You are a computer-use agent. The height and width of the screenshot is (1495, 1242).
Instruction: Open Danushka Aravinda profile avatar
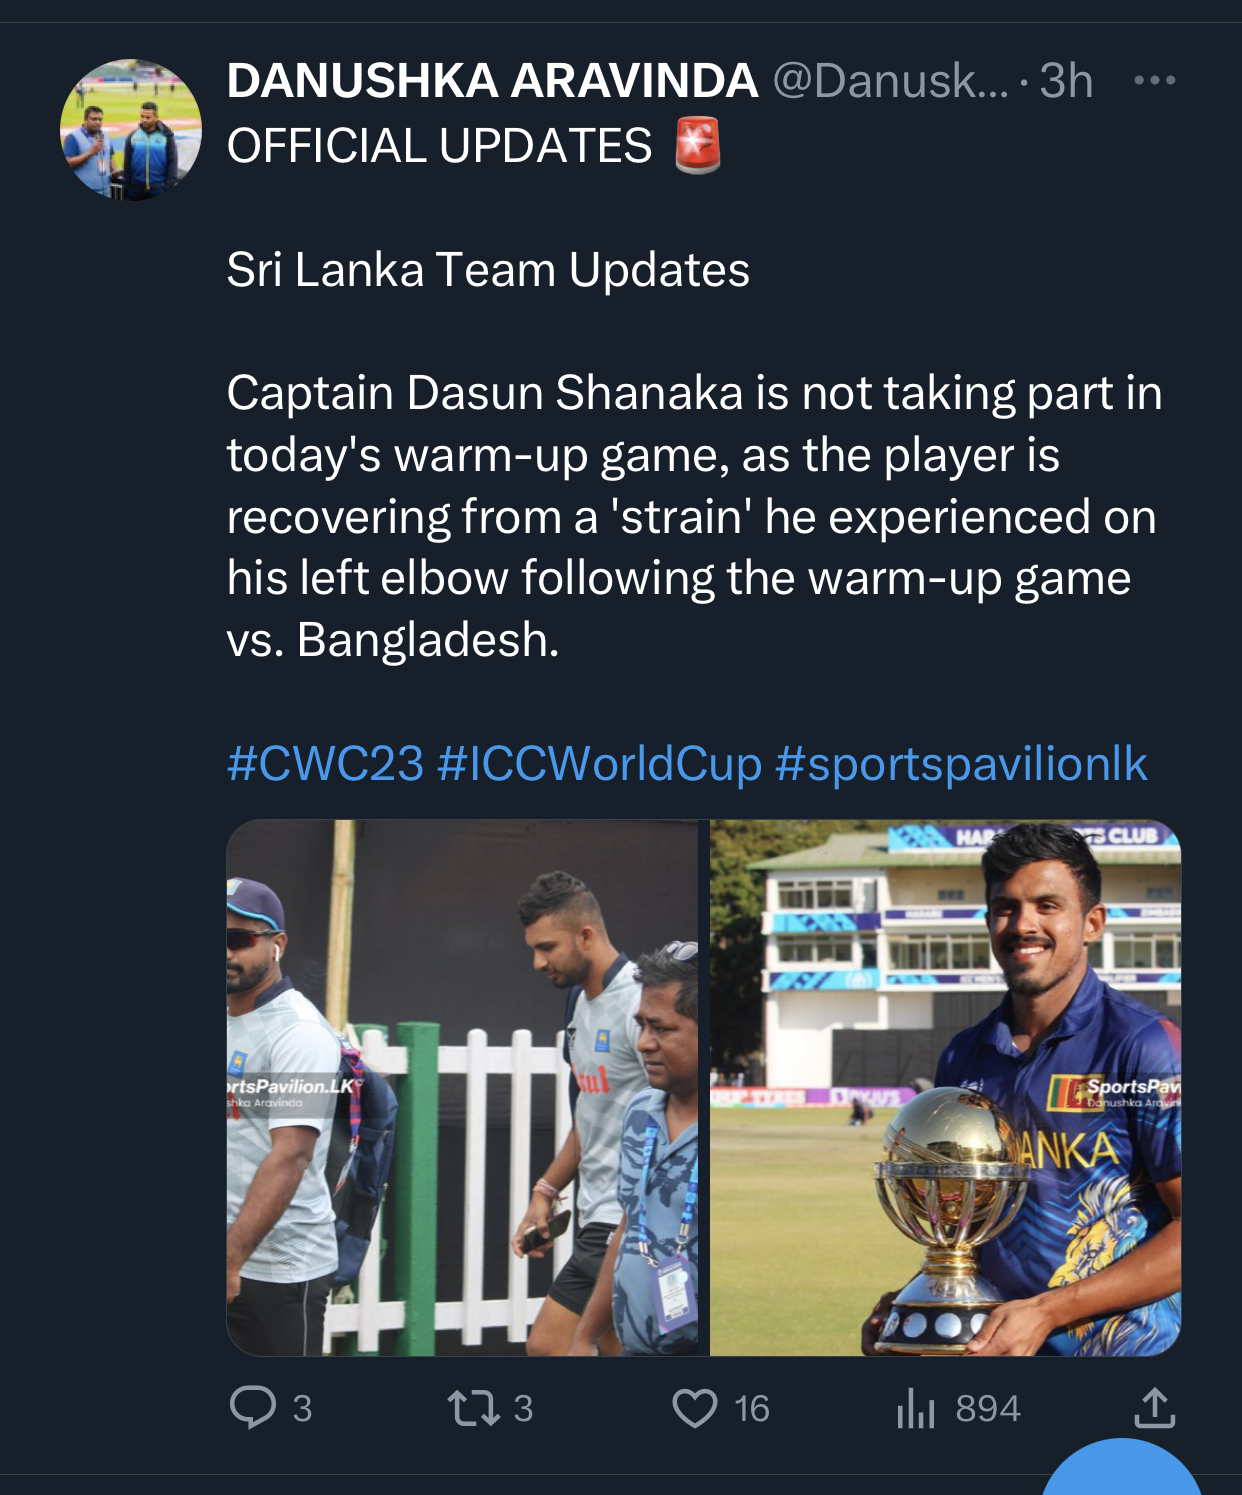(x=131, y=130)
